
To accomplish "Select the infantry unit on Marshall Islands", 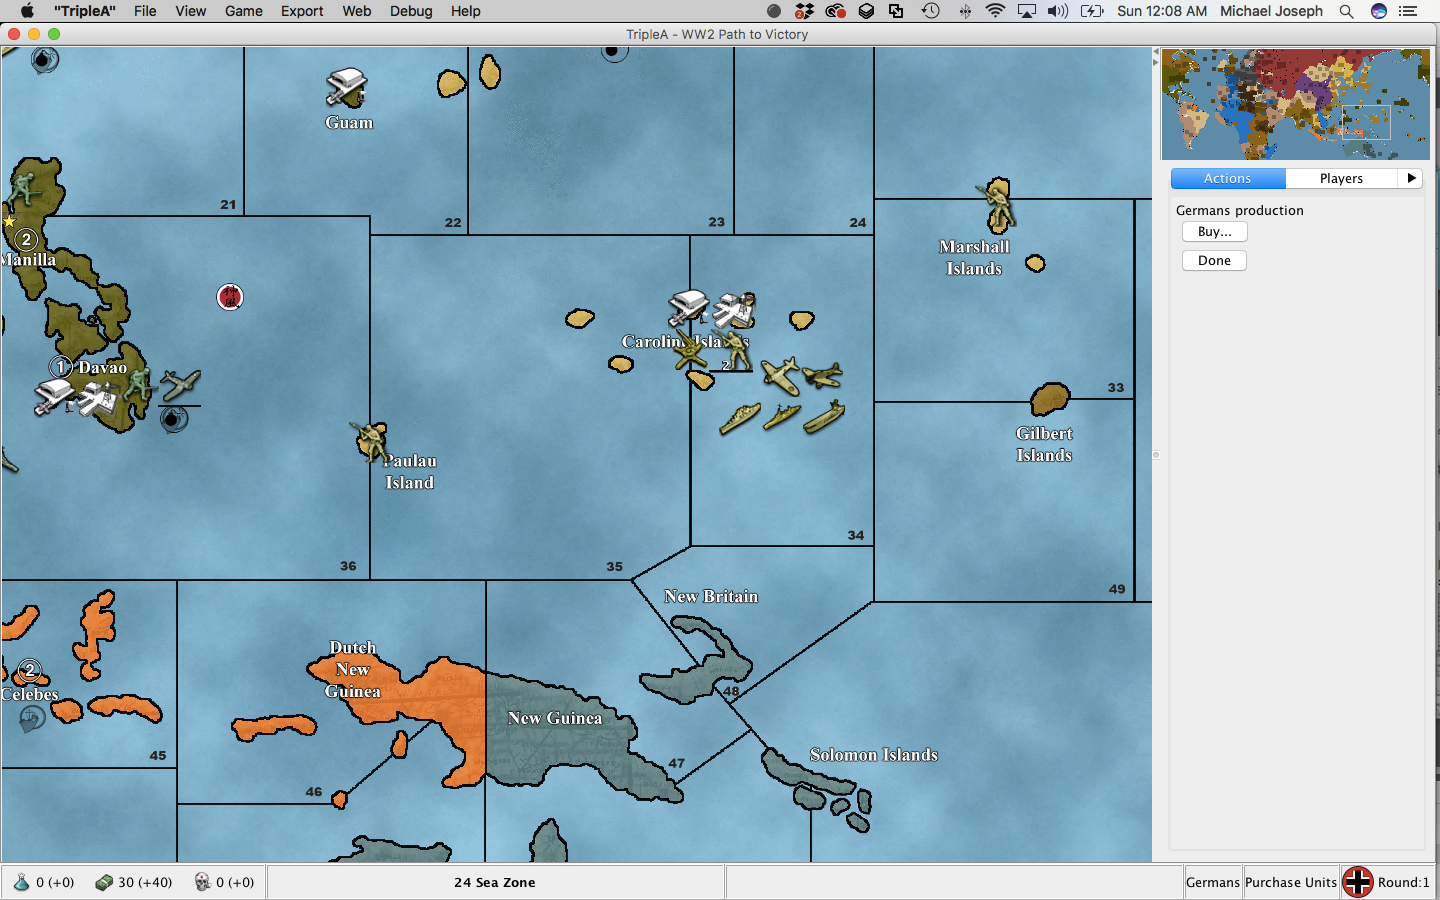I will [996, 204].
